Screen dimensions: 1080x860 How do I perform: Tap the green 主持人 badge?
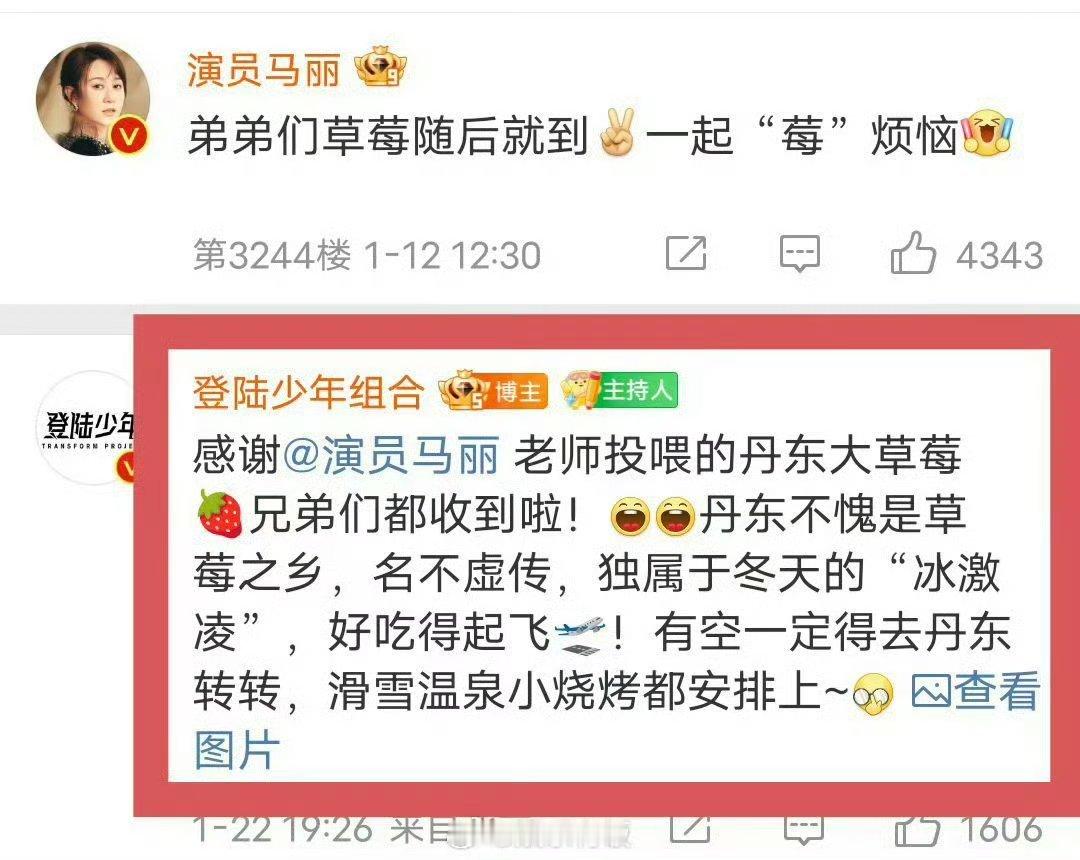pyautogui.click(x=619, y=390)
